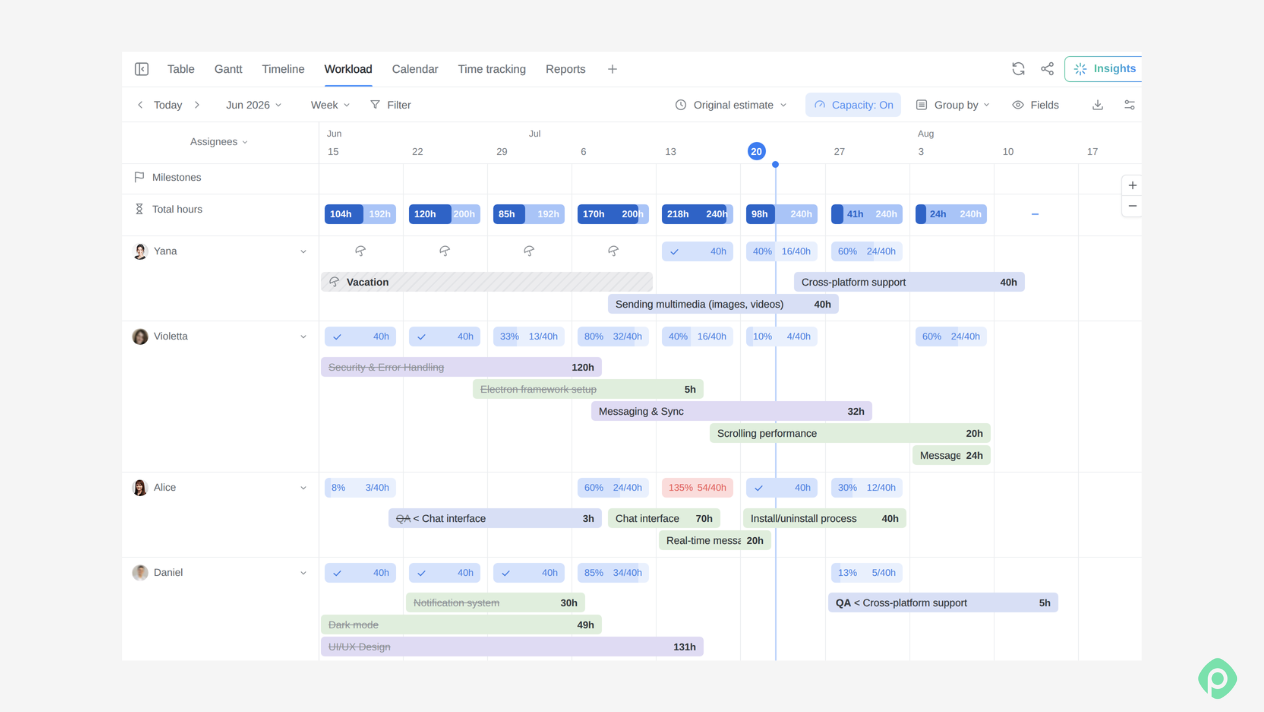Viewport: 1264px width, 712px height.
Task: Click Alice's avatar
Action: tap(140, 487)
